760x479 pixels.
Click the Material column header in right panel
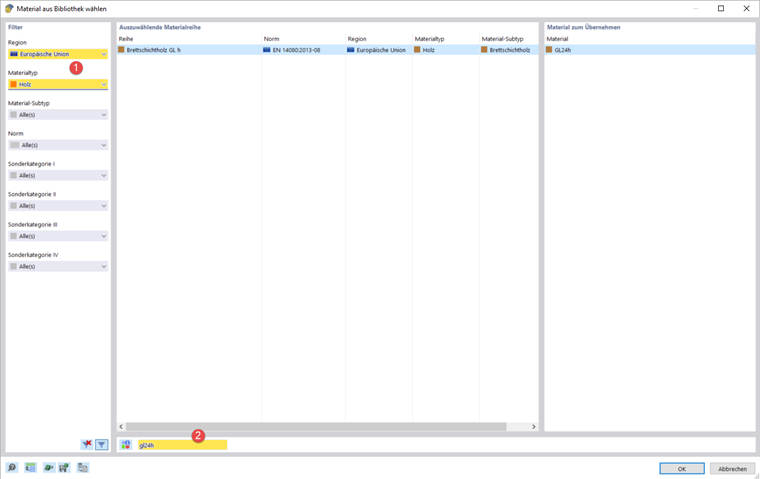pyautogui.click(x=557, y=39)
